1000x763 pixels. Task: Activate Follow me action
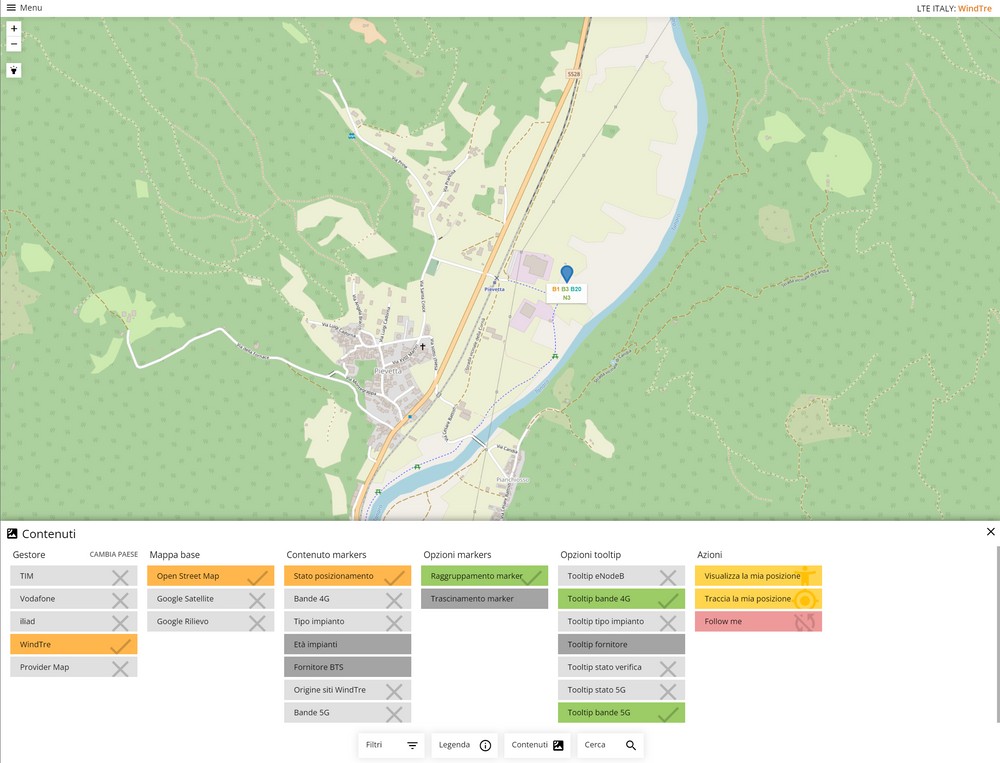coord(758,621)
